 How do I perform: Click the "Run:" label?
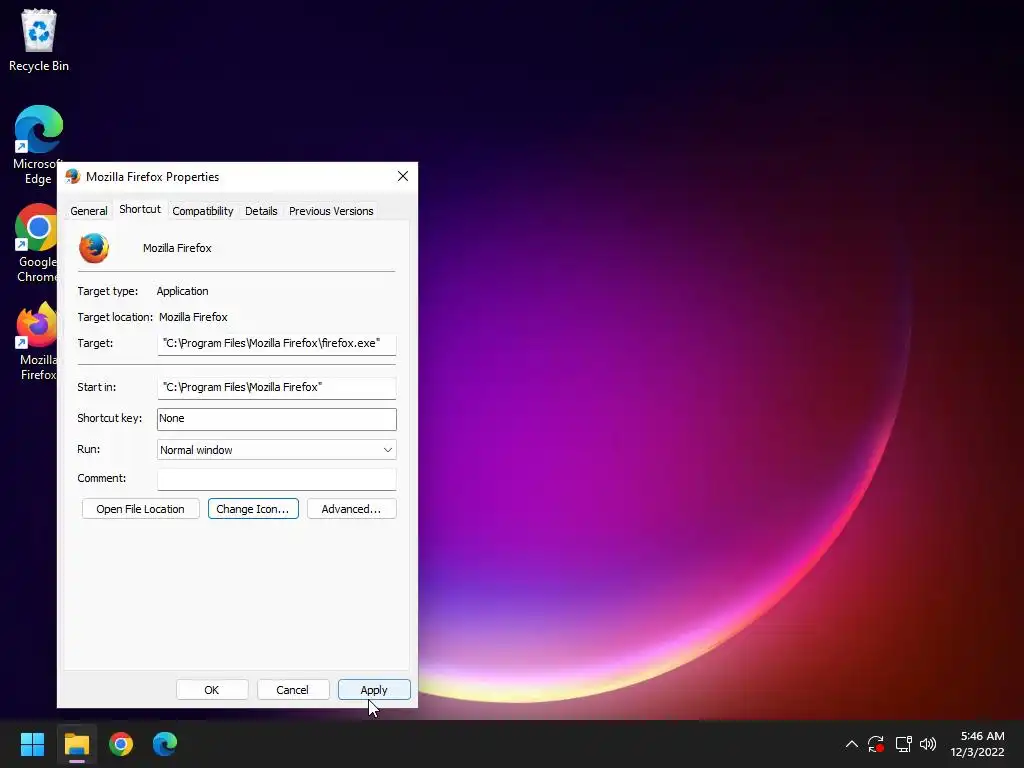tap(89, 449)
